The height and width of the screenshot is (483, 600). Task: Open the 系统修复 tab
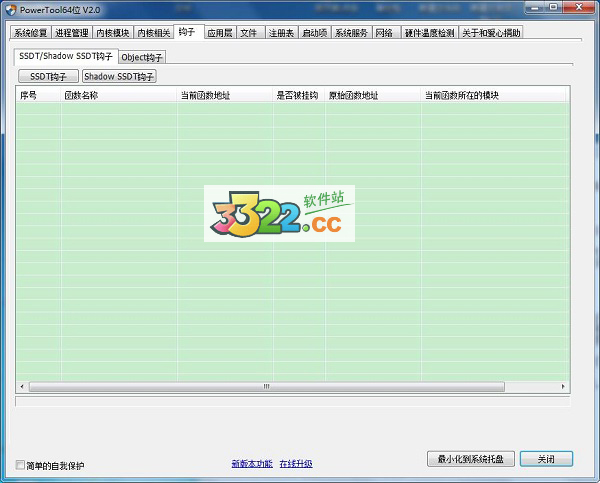(x=31, y=33)
